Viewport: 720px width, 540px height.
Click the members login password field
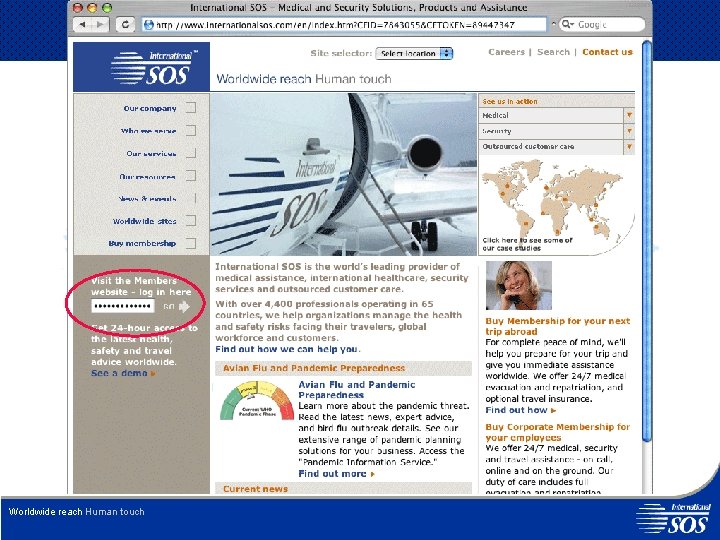coord(123,306)
